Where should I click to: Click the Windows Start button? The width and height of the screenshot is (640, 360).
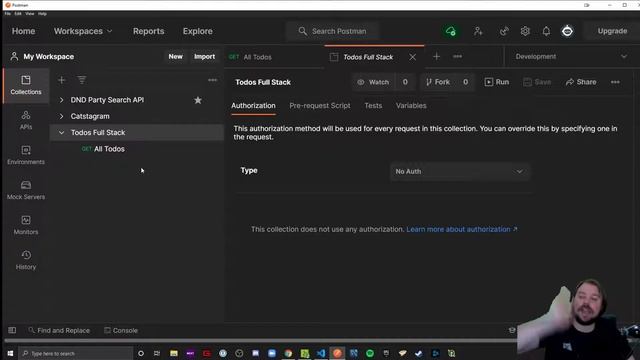(x=10, y=353)
